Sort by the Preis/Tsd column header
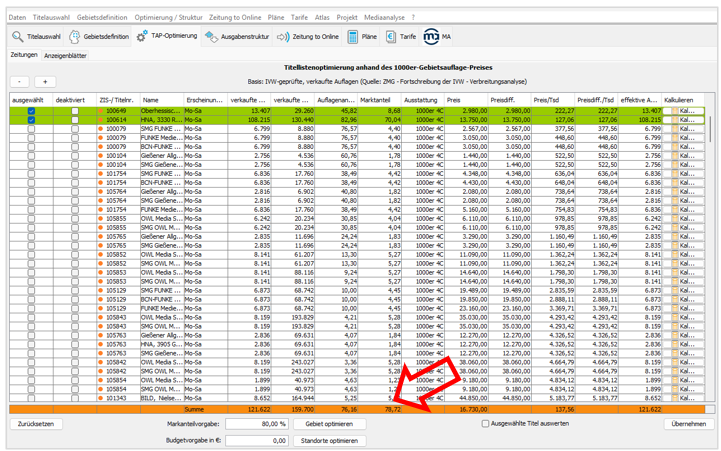Image resolution: width=721 pixels, height=451 pixels. (546, 101)
